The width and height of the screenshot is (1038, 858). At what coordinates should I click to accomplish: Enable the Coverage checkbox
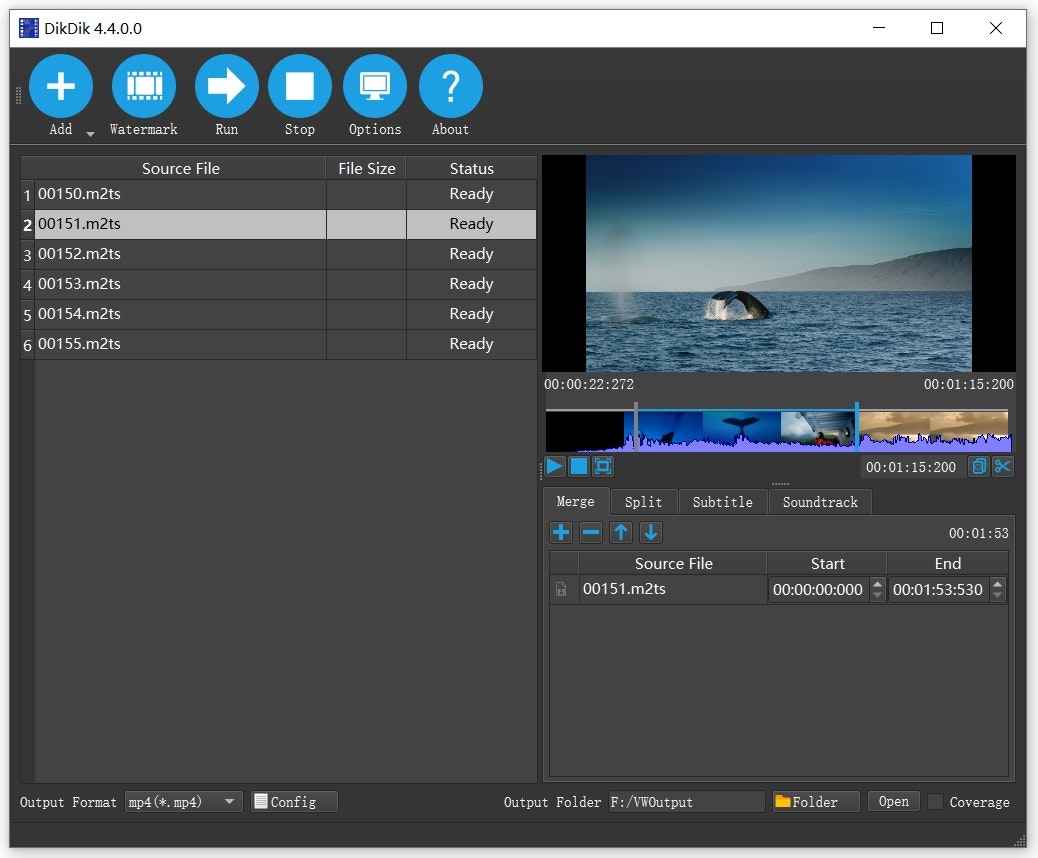(x=936, y=801)
